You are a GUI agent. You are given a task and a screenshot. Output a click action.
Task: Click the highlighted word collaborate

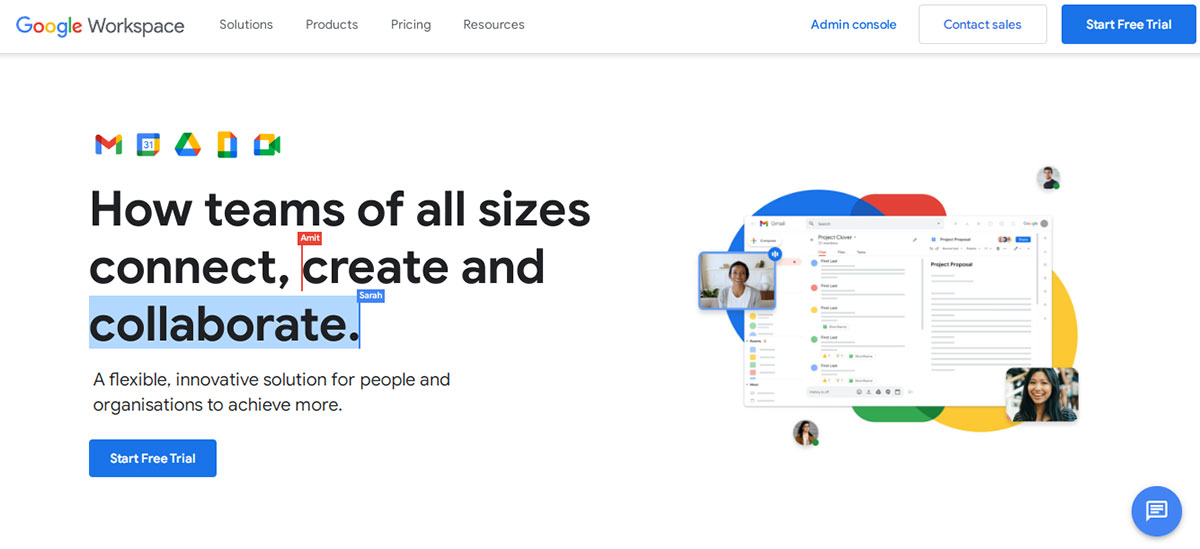pos(224,322)
